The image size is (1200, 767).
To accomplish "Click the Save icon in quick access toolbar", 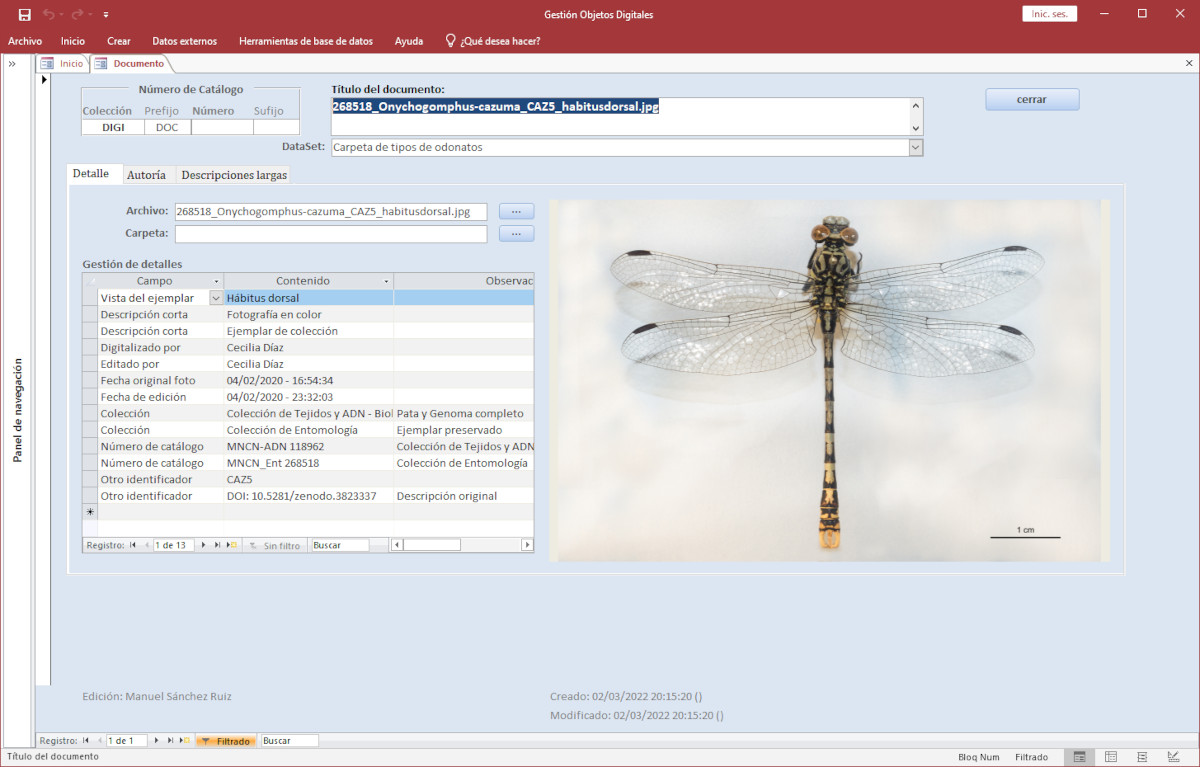I will [x=24, y=14].
